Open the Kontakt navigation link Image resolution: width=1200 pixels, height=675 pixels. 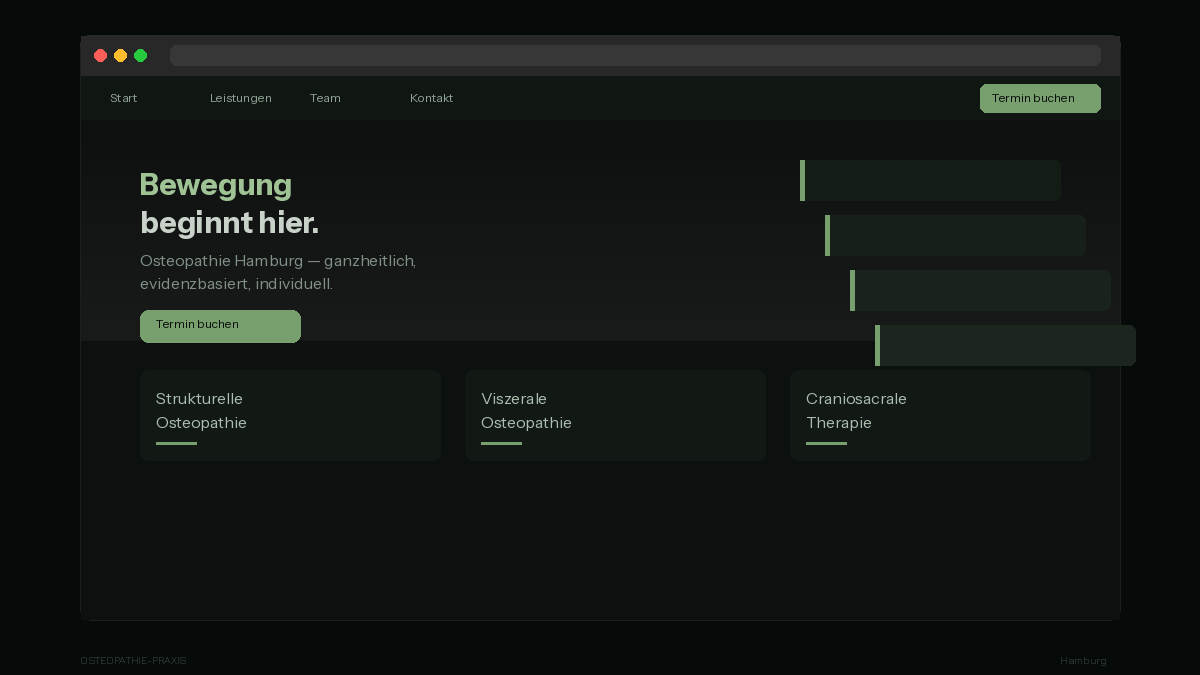pyautogui.click(x=431, y=98)
